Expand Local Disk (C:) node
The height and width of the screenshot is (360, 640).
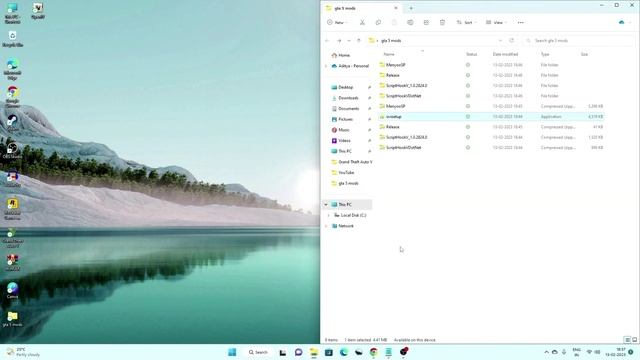[x=329, y=215]
